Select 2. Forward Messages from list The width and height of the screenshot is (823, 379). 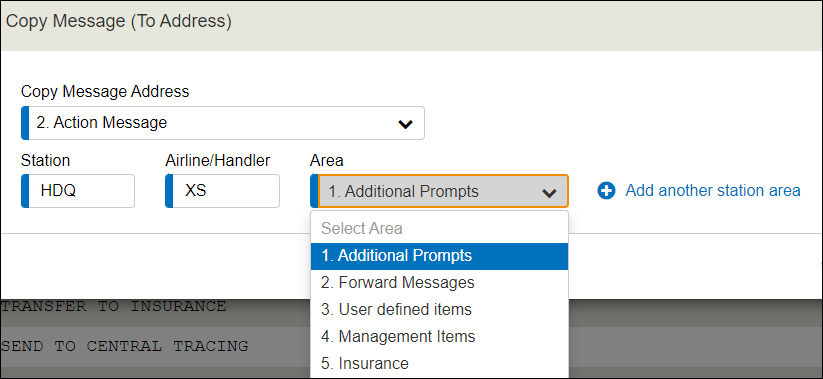[439, 283]
